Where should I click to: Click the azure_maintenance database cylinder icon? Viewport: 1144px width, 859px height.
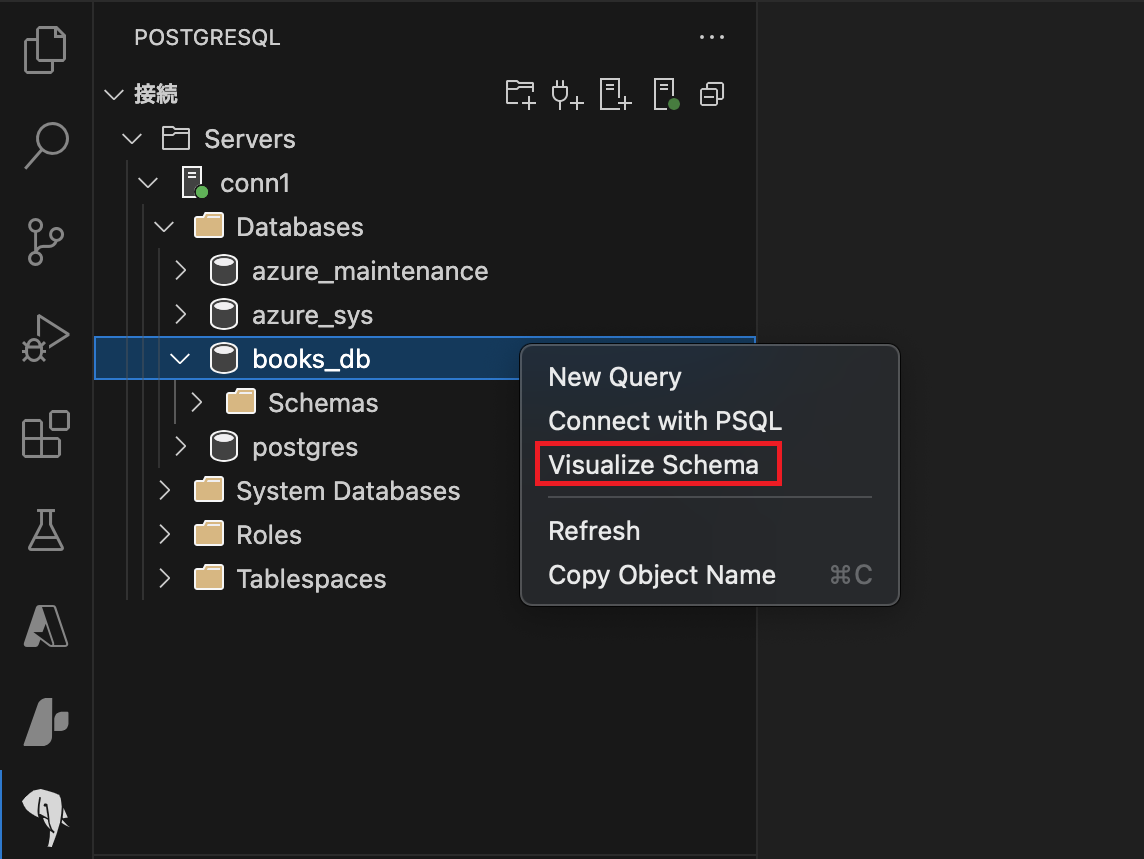tap(224, 271)
